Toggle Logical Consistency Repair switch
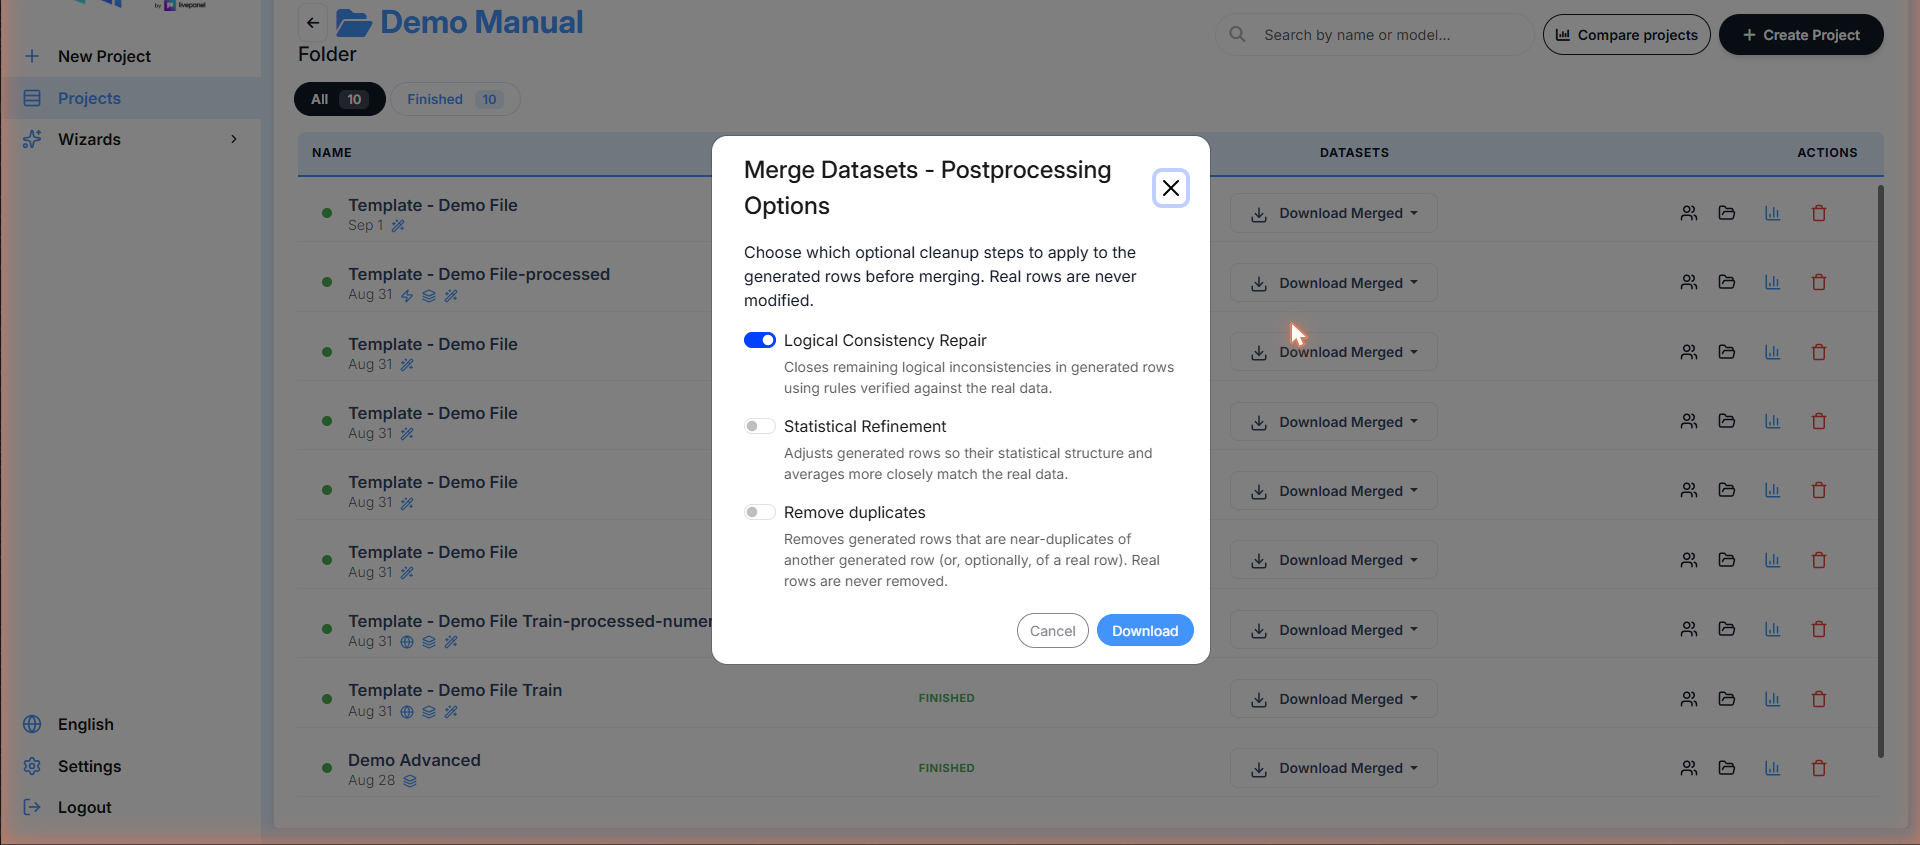This screenshot has width=1920, height=845. point(760,340)
